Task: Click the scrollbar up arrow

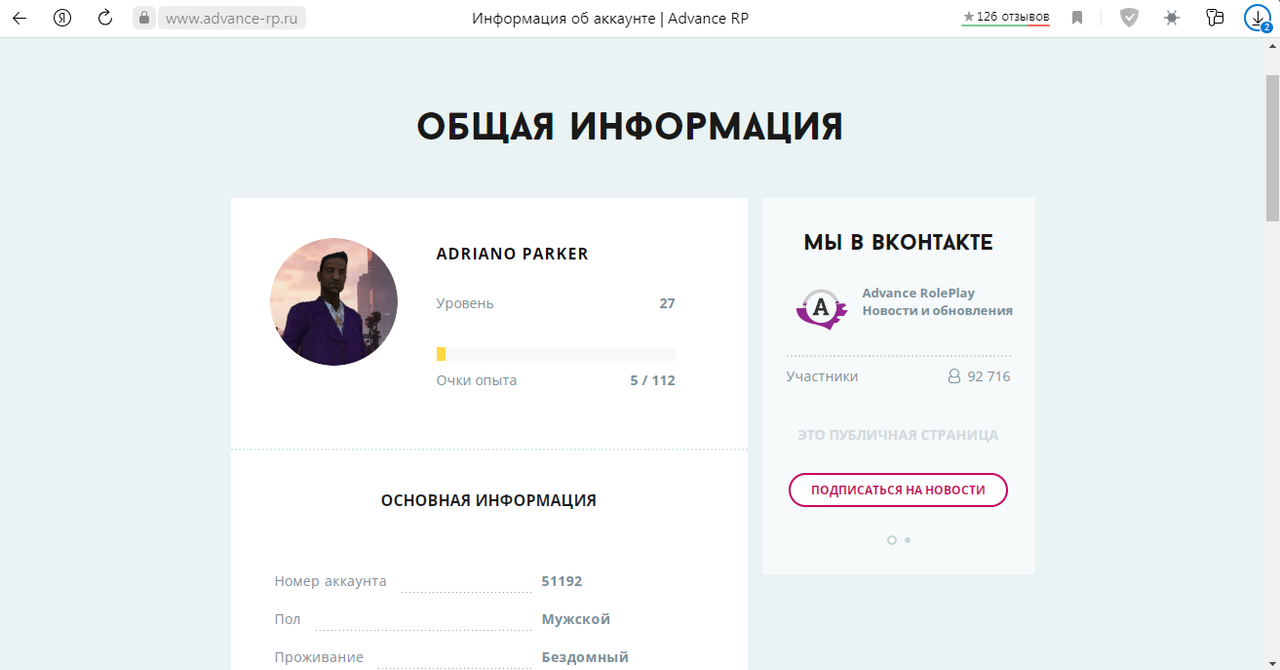Action: (1272, 44)
